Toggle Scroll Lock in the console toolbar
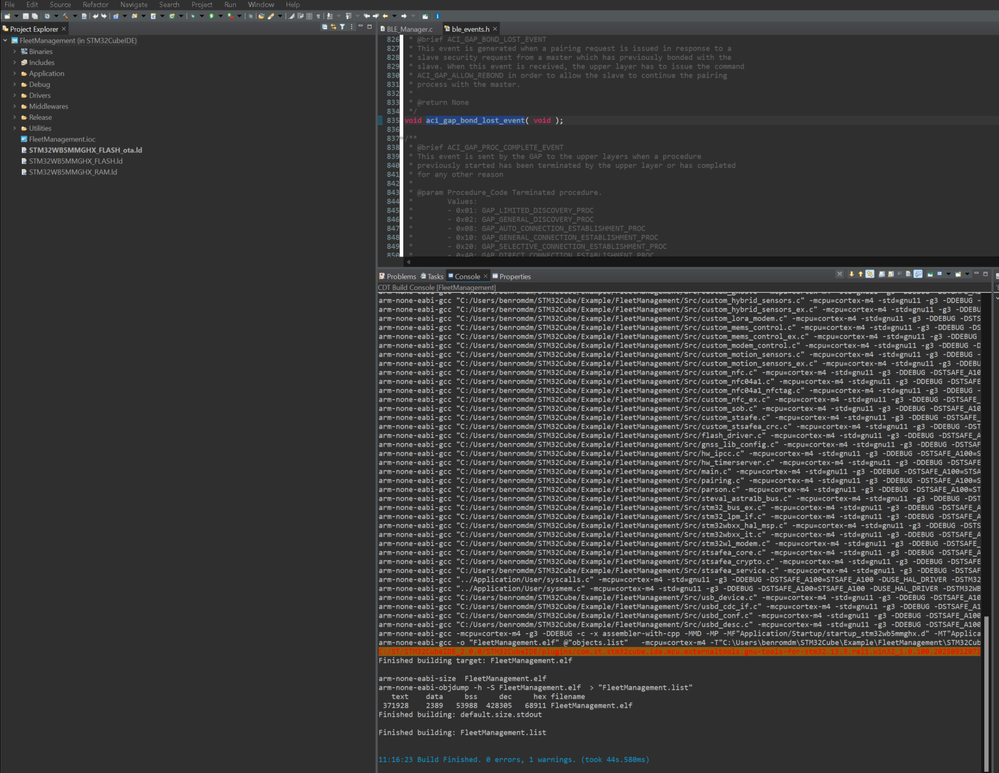Screen dimensions: 999x773 point(889,274)
